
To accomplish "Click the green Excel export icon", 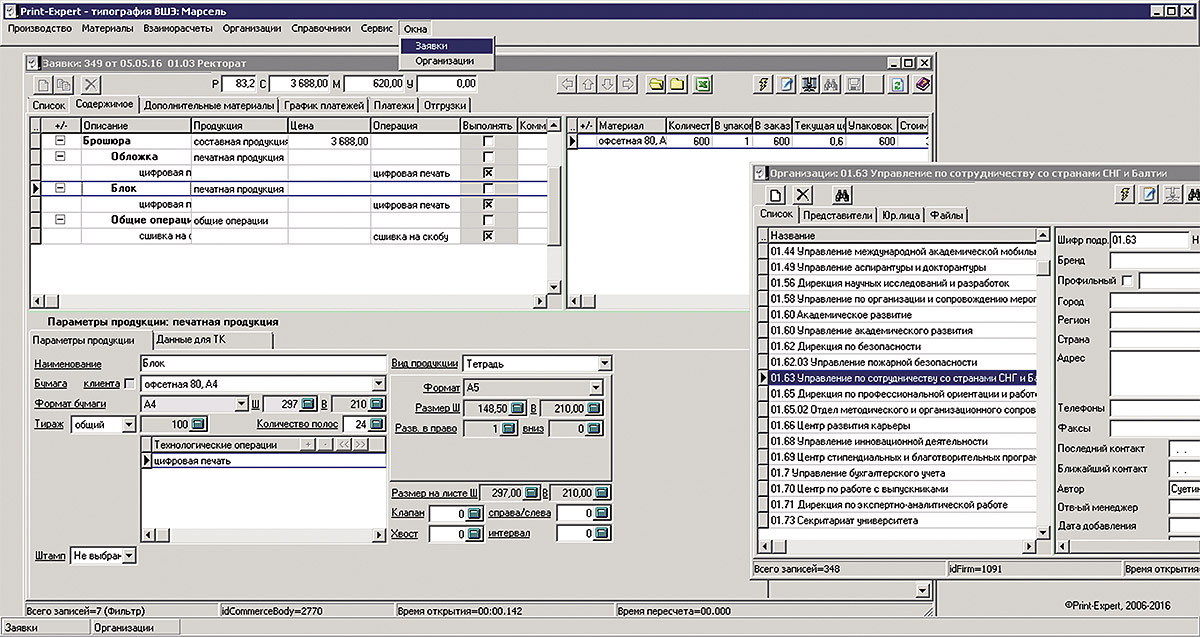I will [703, 85].
